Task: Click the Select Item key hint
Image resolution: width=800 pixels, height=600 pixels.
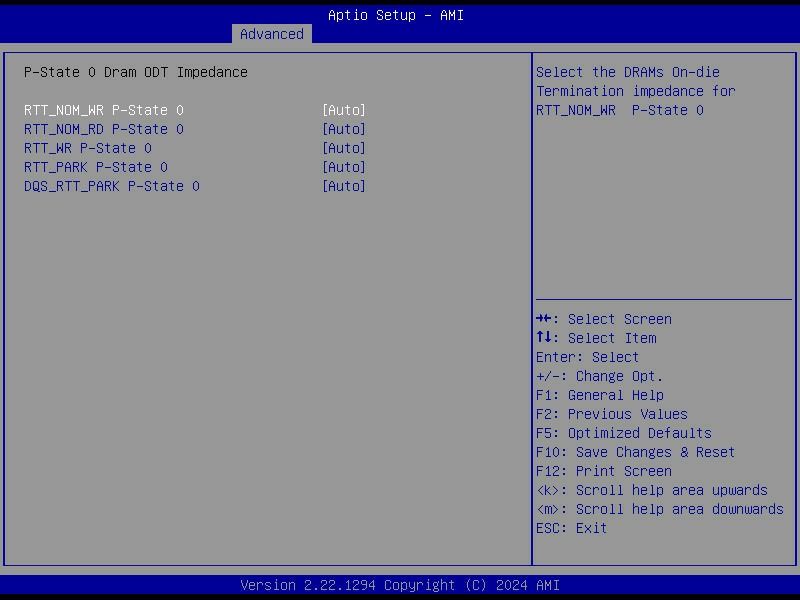Action: point(596,338)
